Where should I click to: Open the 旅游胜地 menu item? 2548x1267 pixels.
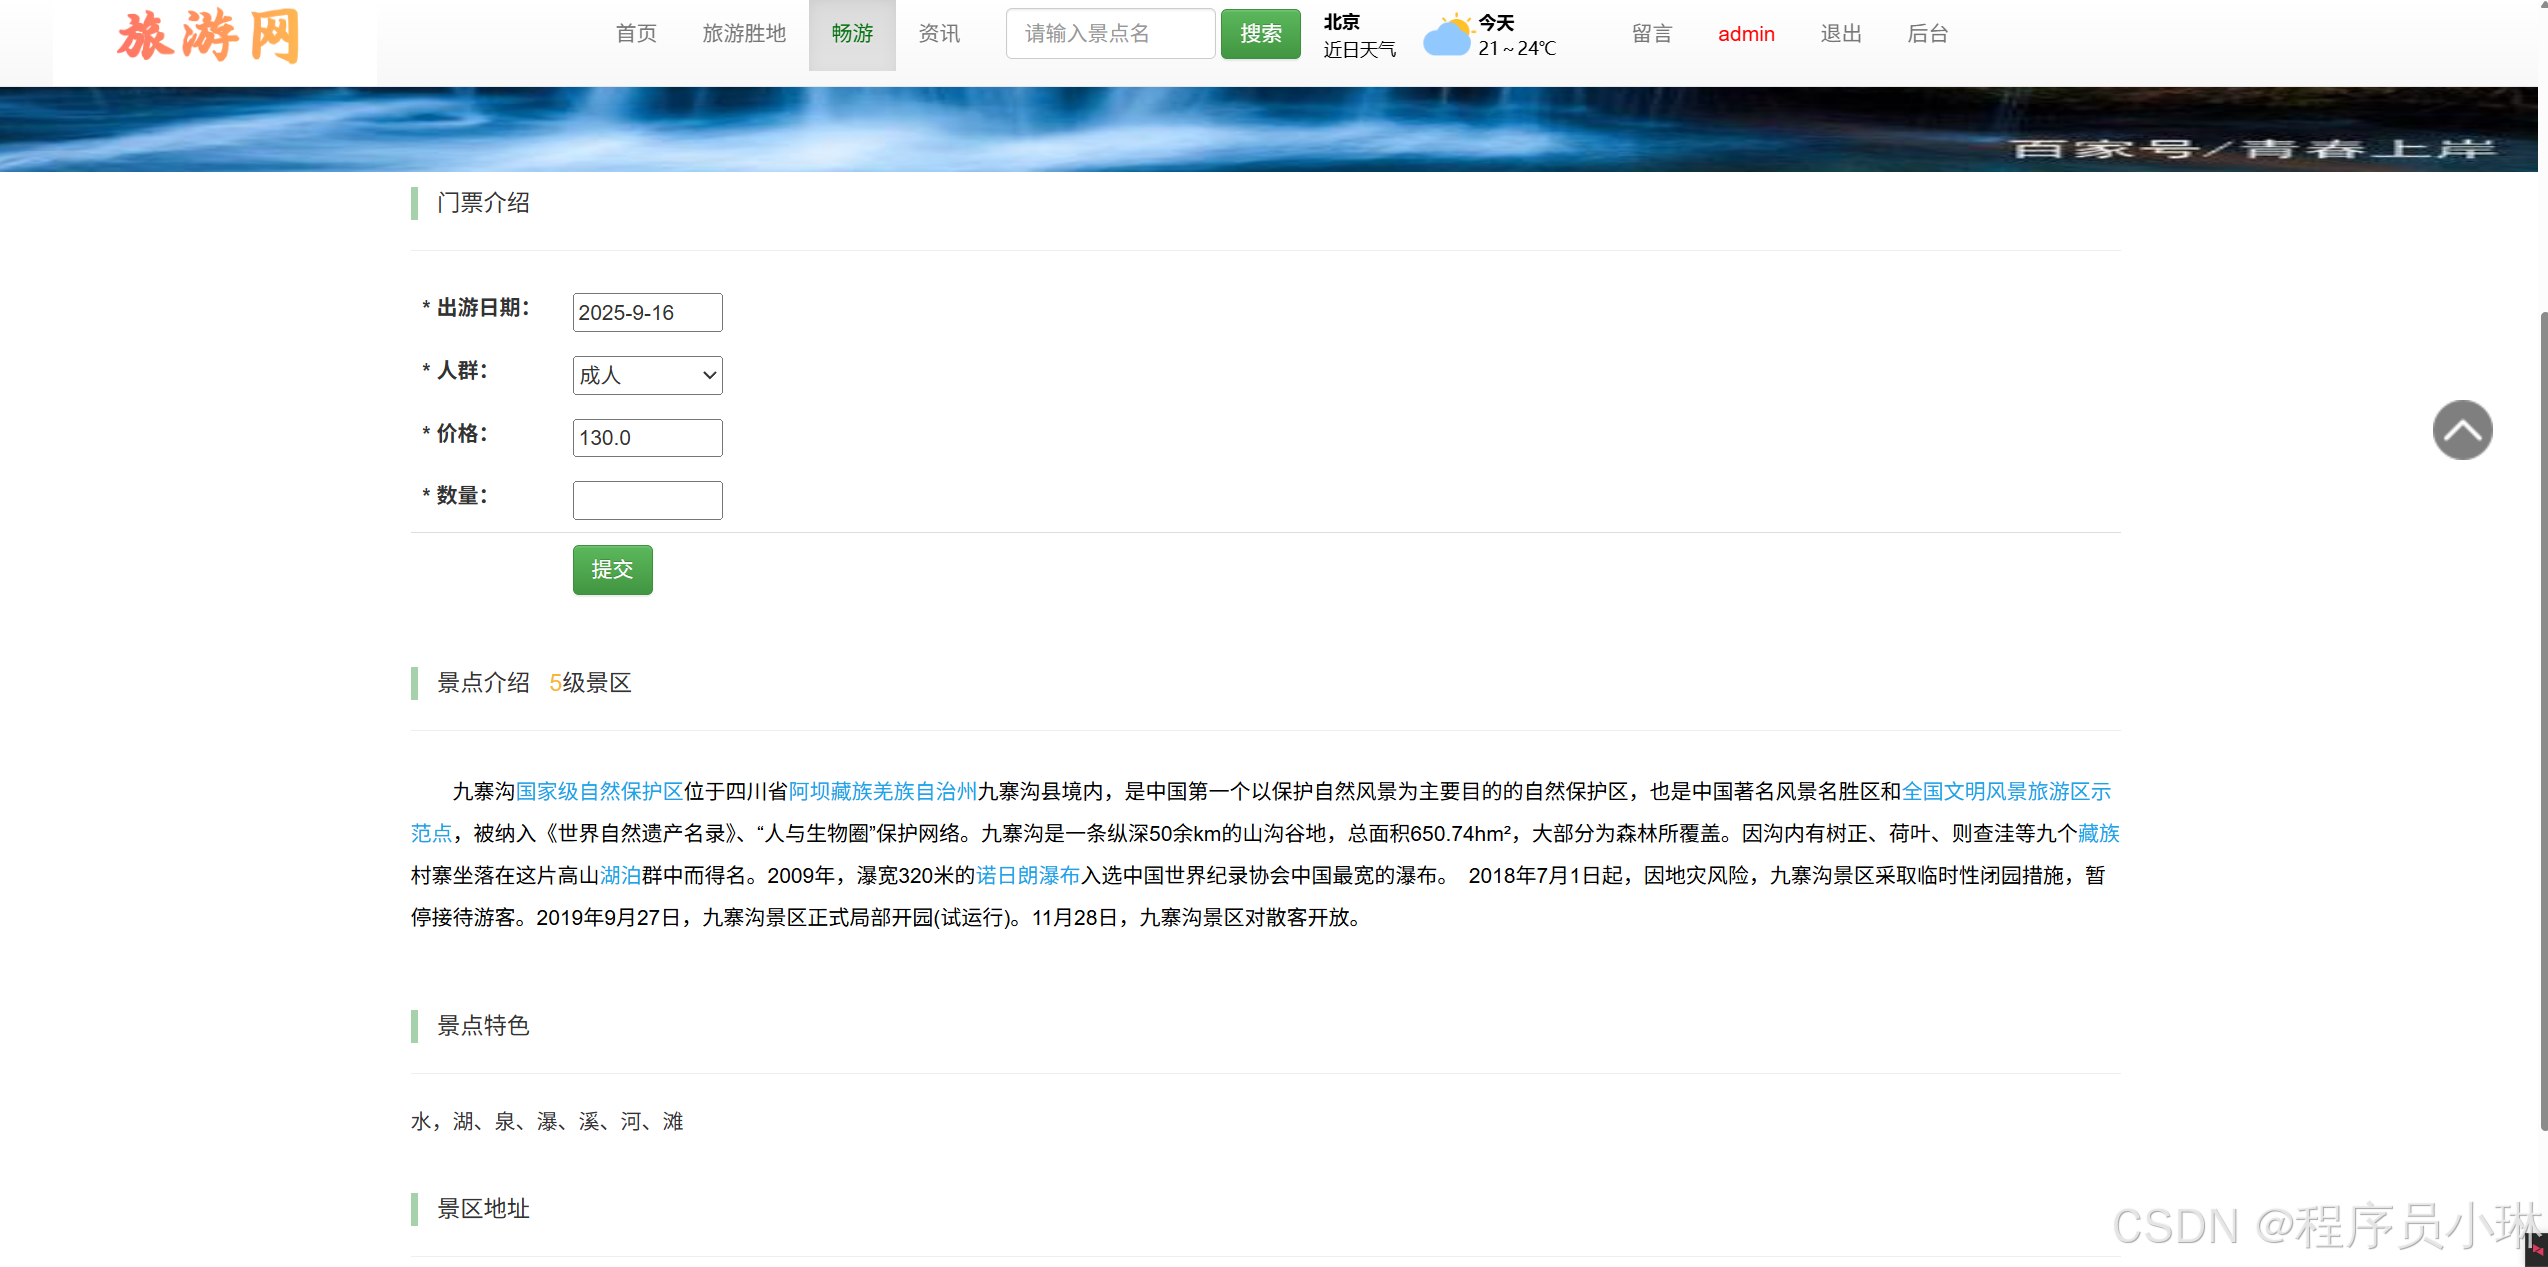coord(743,33)
